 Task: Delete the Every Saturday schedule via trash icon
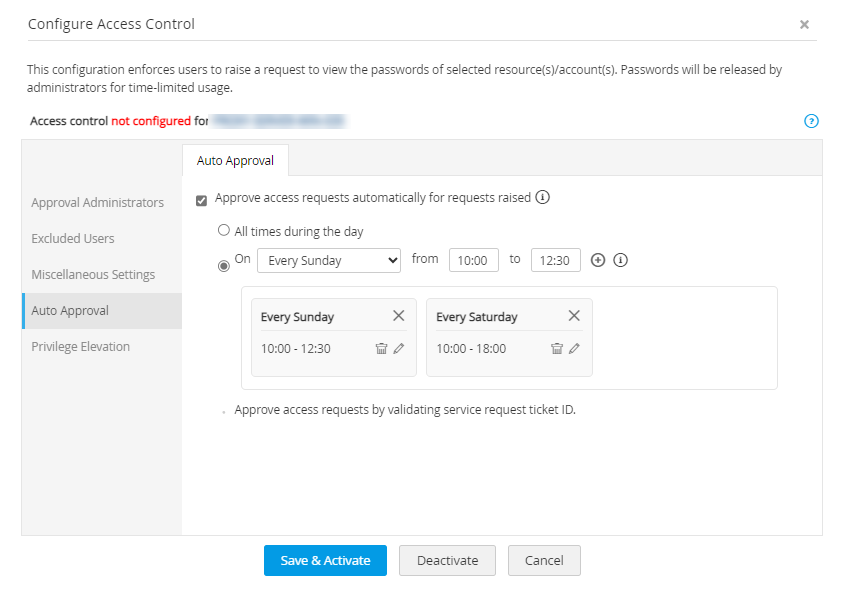tap(557, 349)
